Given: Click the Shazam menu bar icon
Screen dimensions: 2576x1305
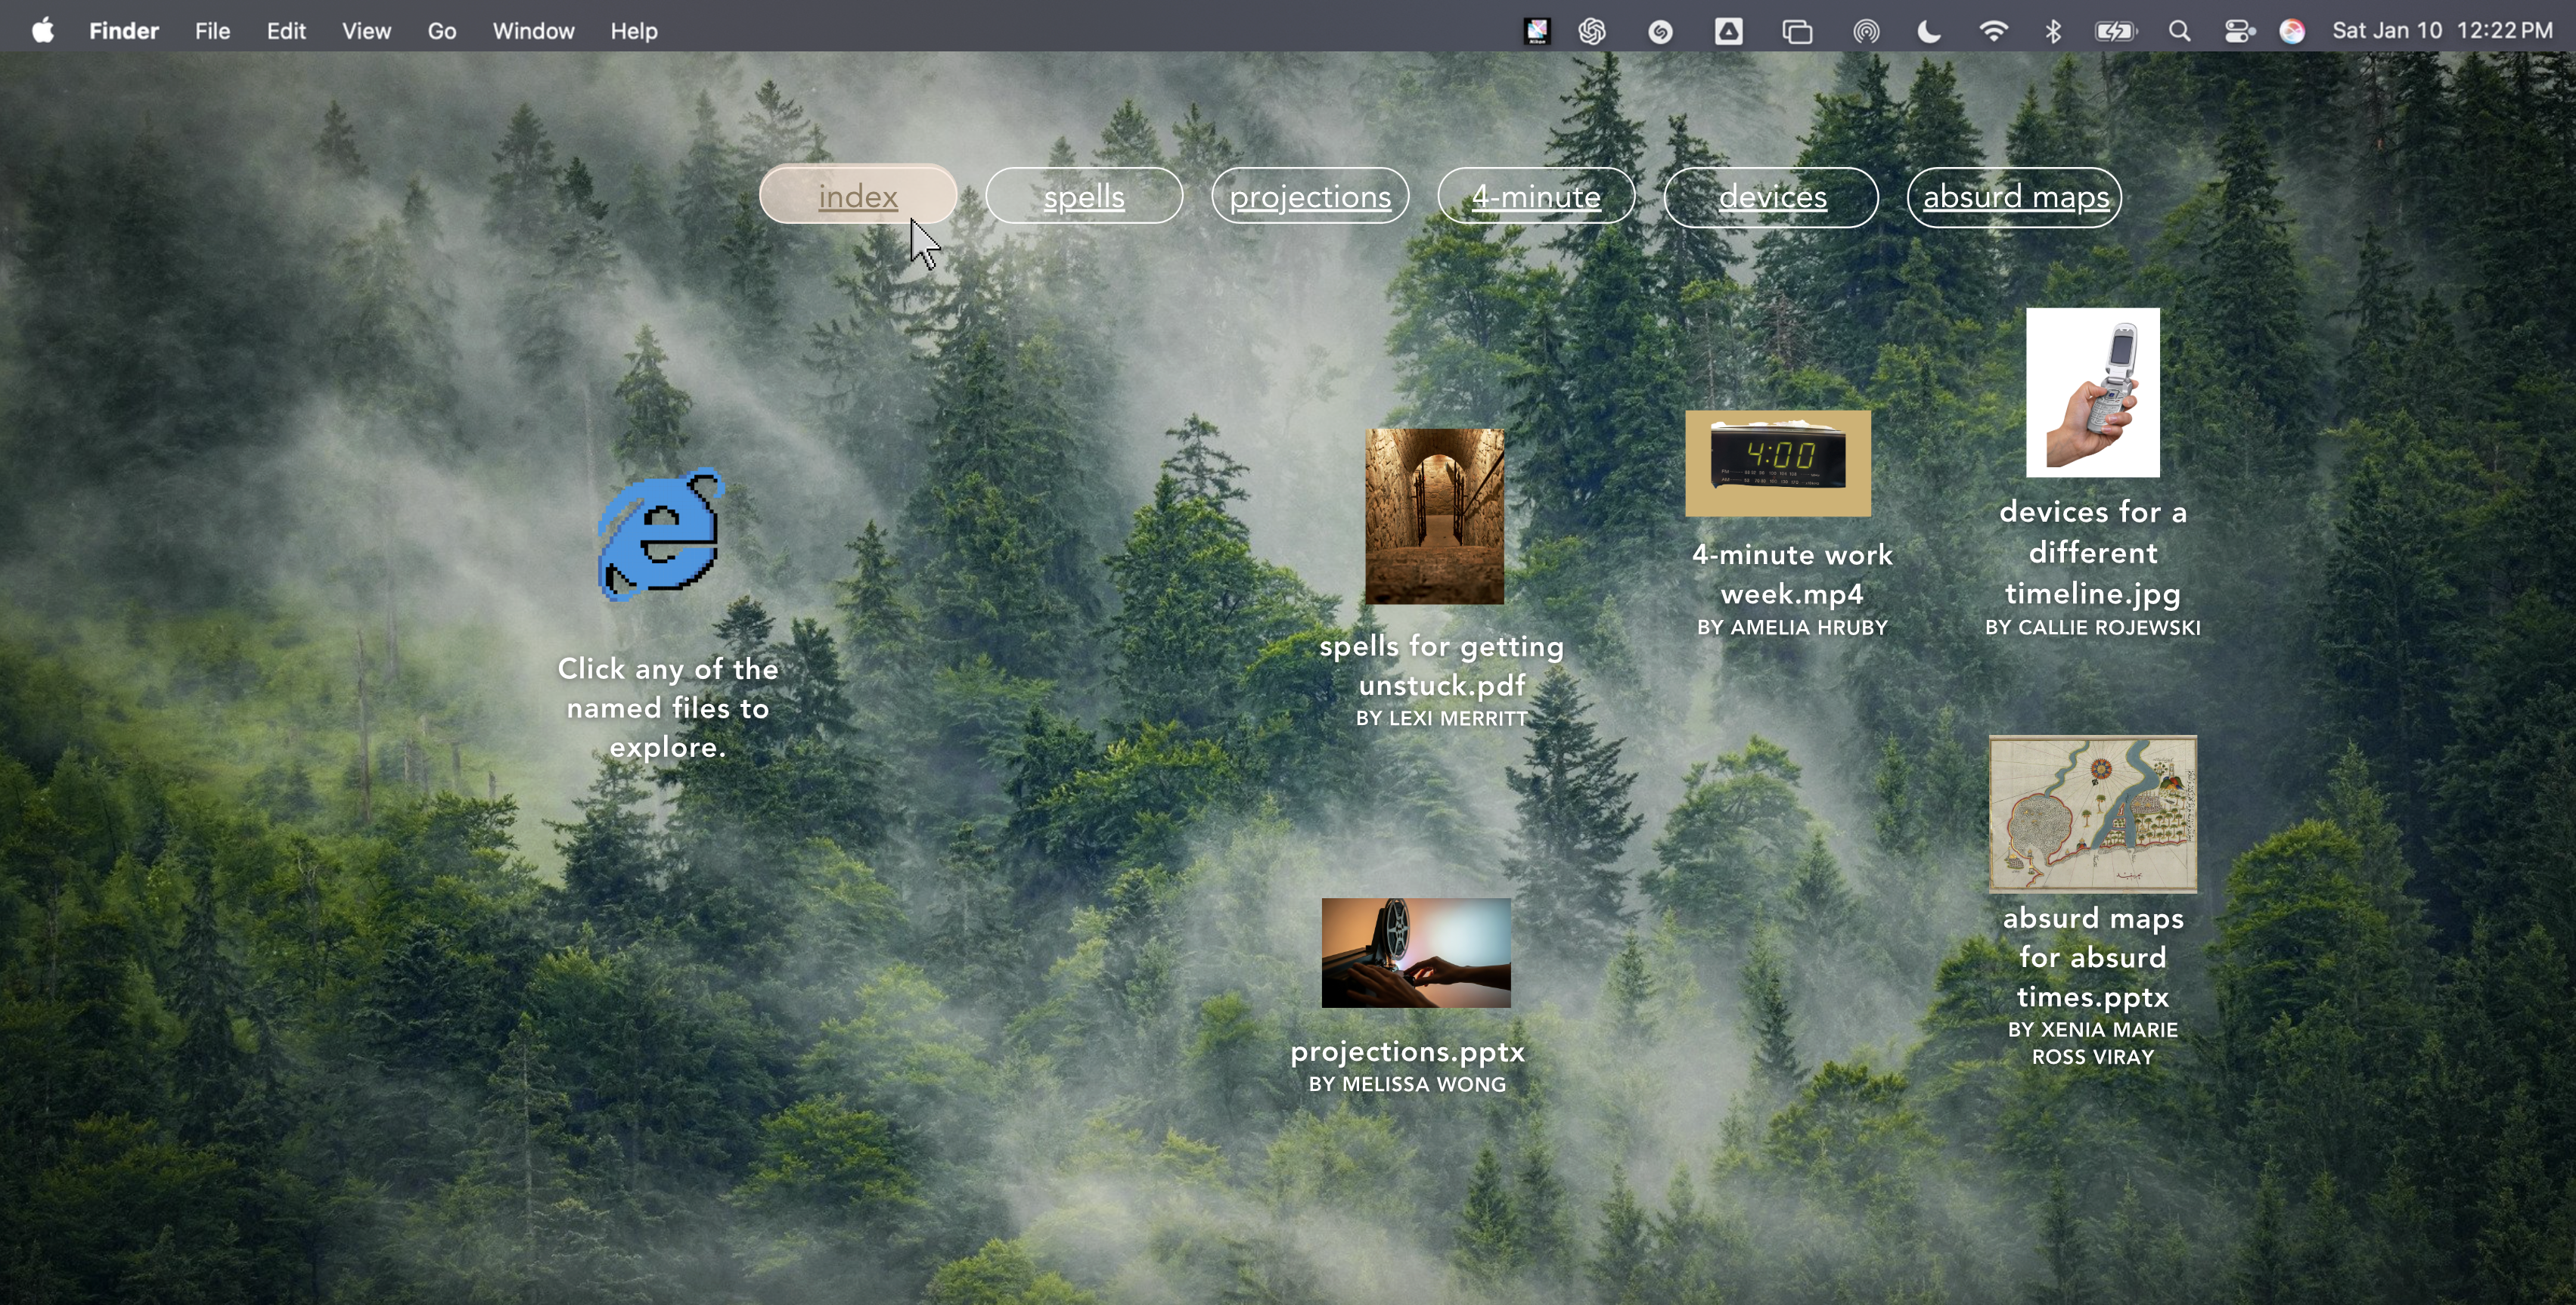Looking at the screenshot, I should (1660, 31).
